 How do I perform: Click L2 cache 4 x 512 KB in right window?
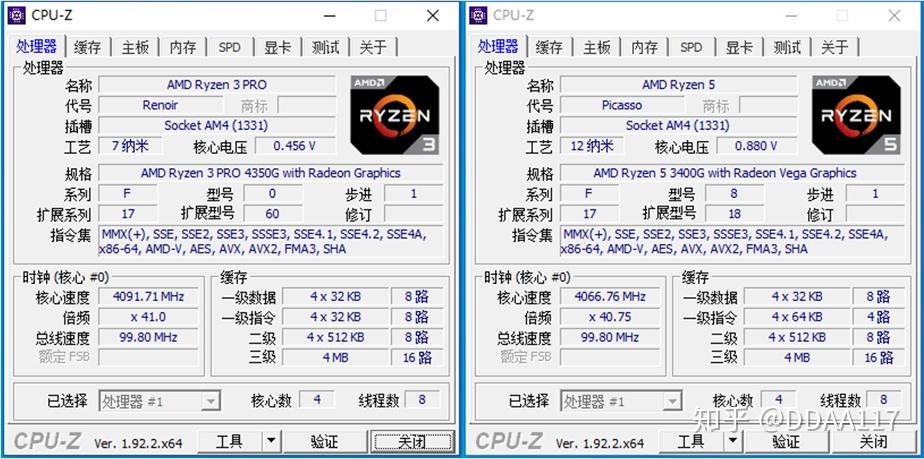click(797, 338)
